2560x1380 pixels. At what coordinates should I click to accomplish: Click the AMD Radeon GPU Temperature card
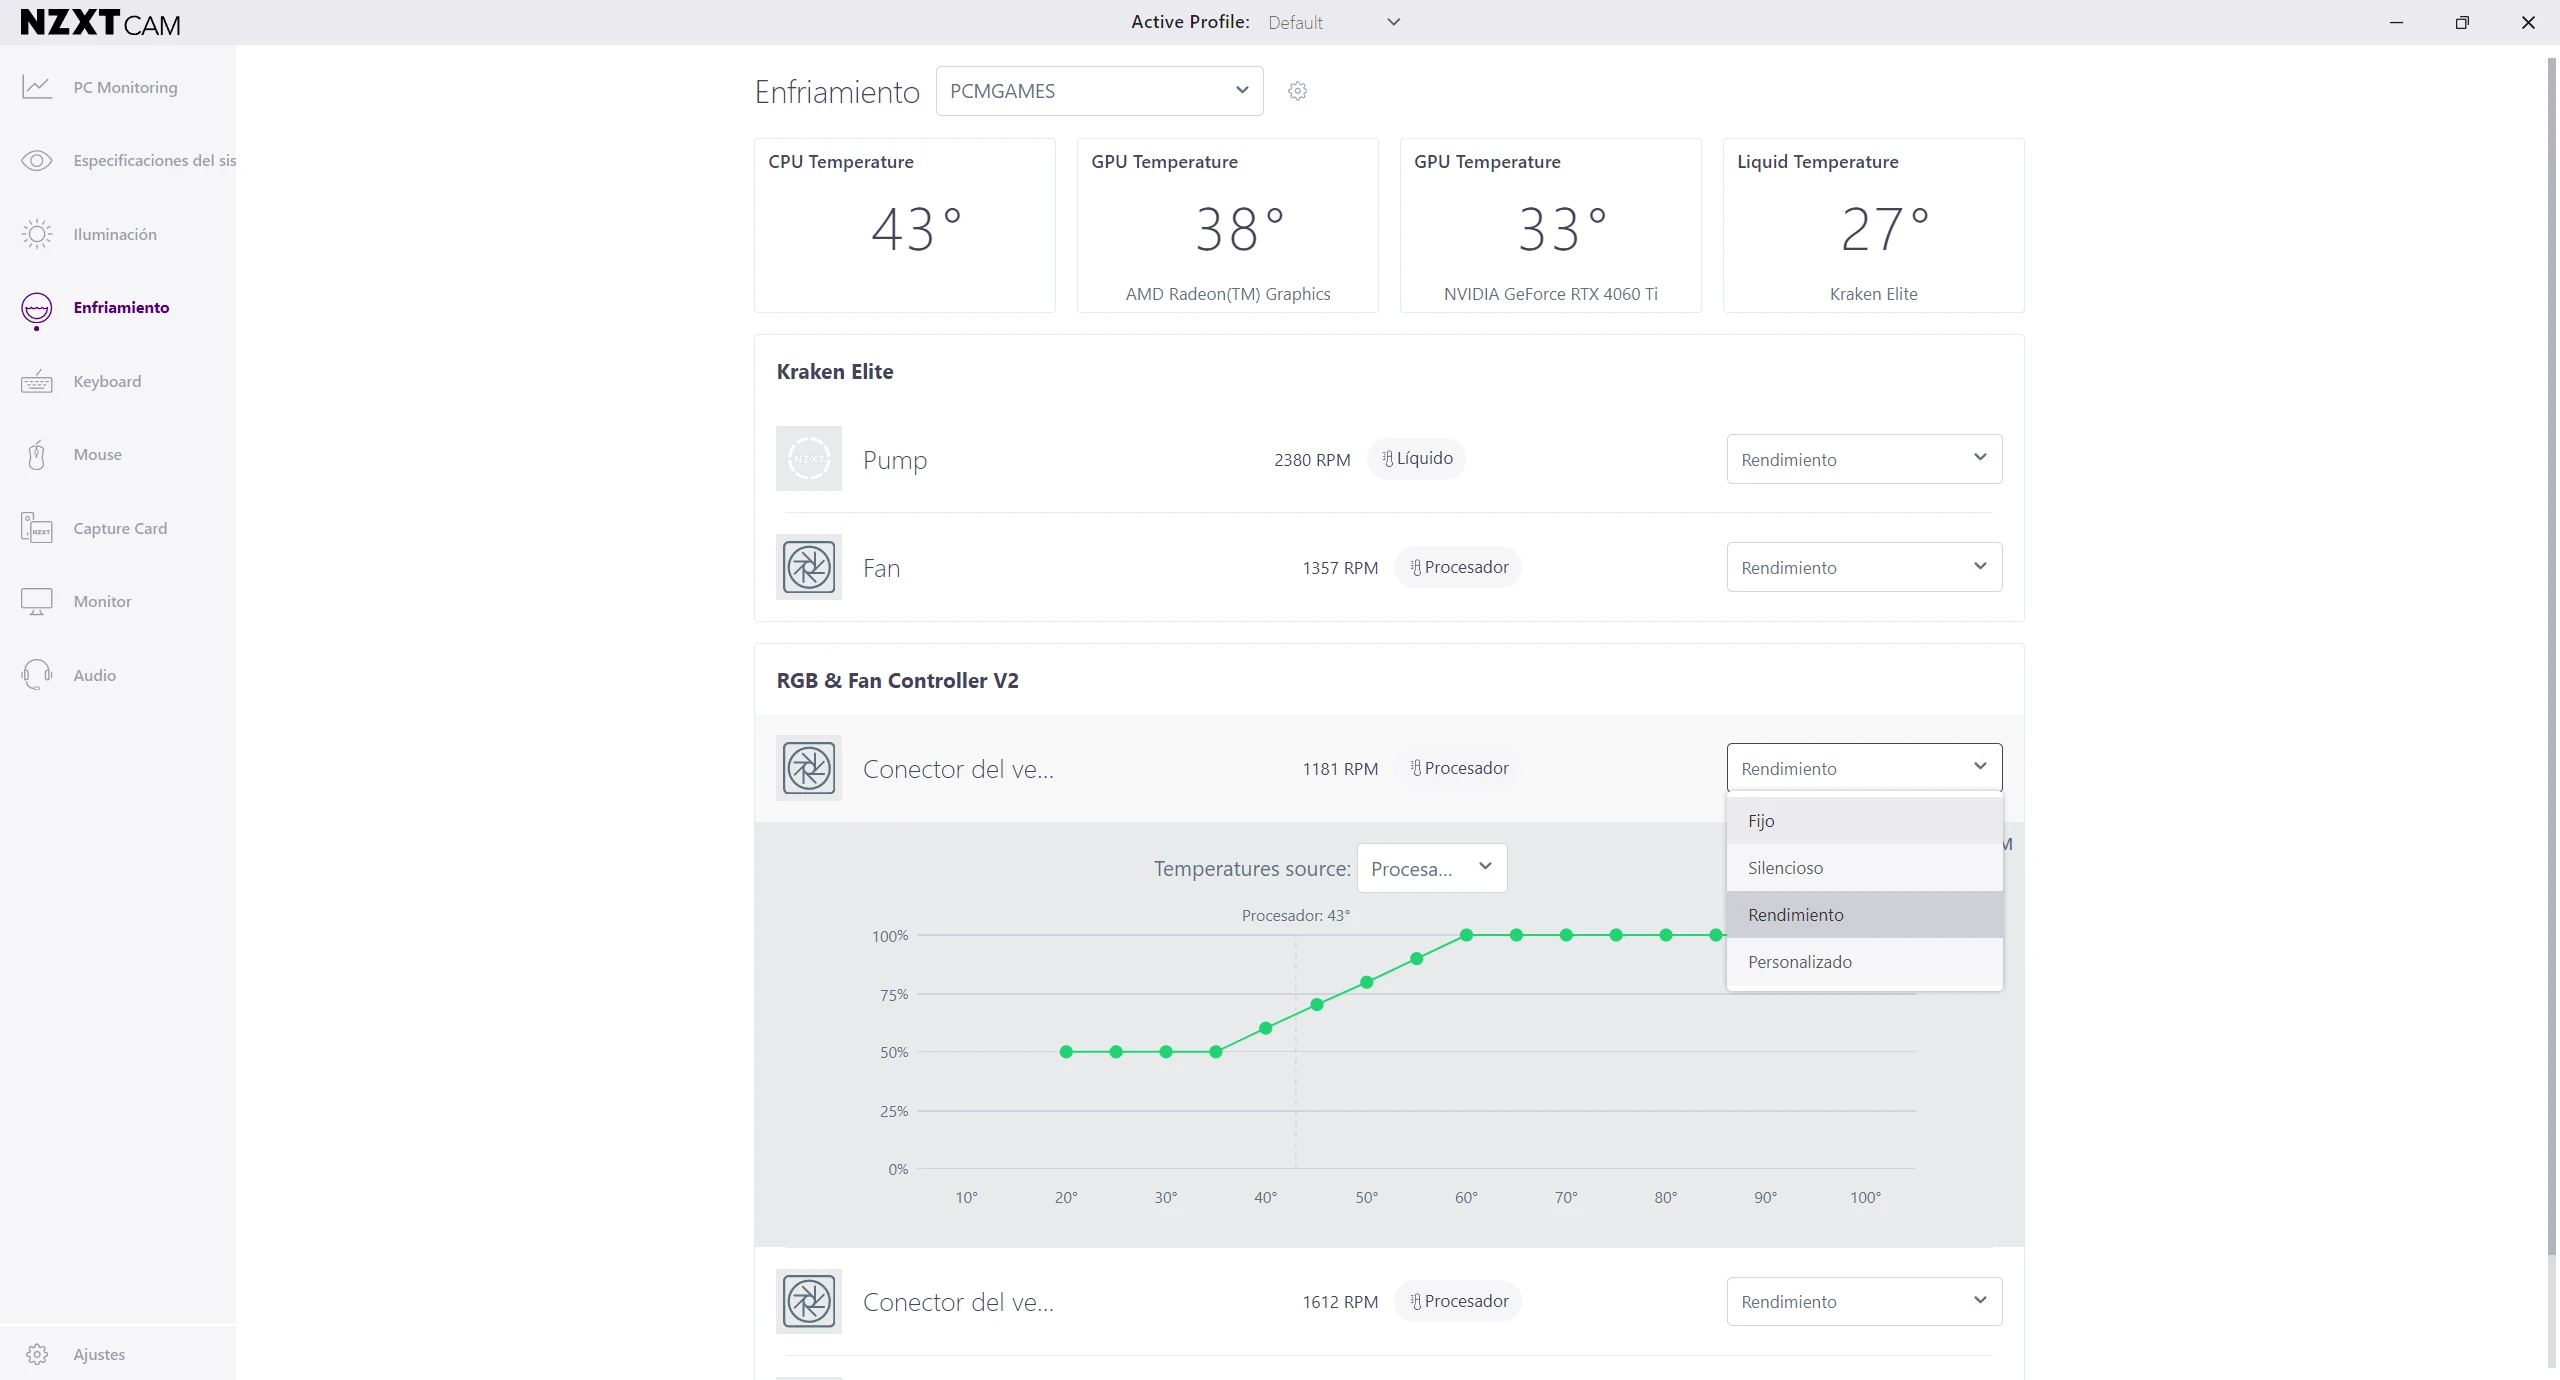tap(1227, 225)
